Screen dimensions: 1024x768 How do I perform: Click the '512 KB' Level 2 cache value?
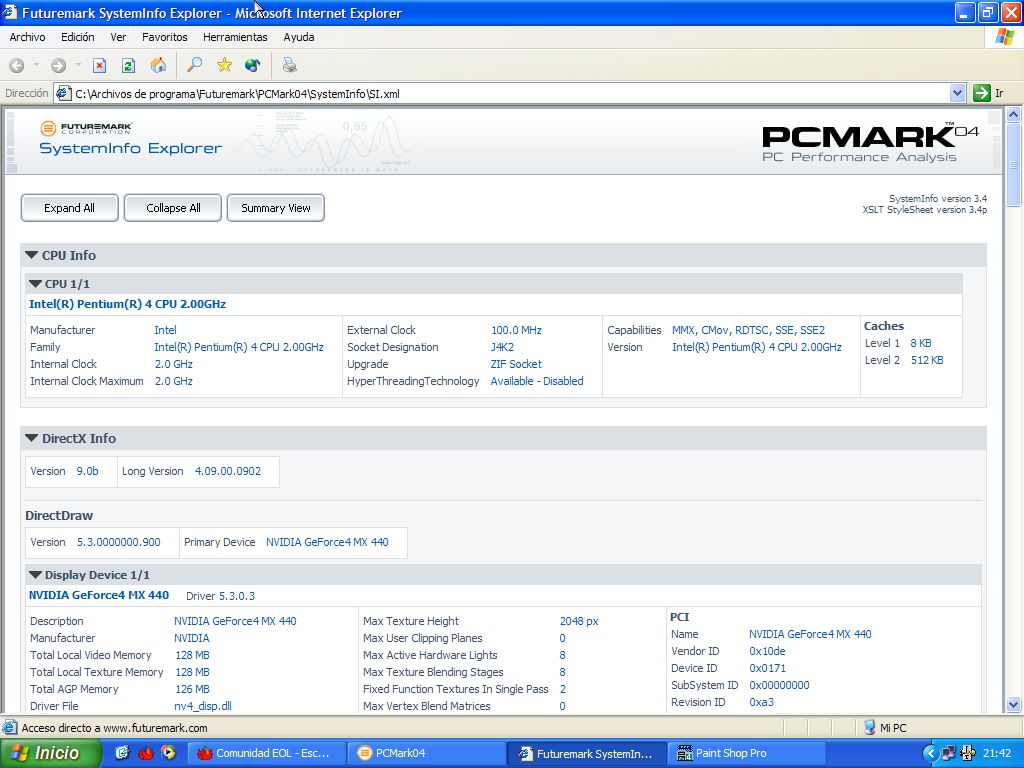pos(927,360)
